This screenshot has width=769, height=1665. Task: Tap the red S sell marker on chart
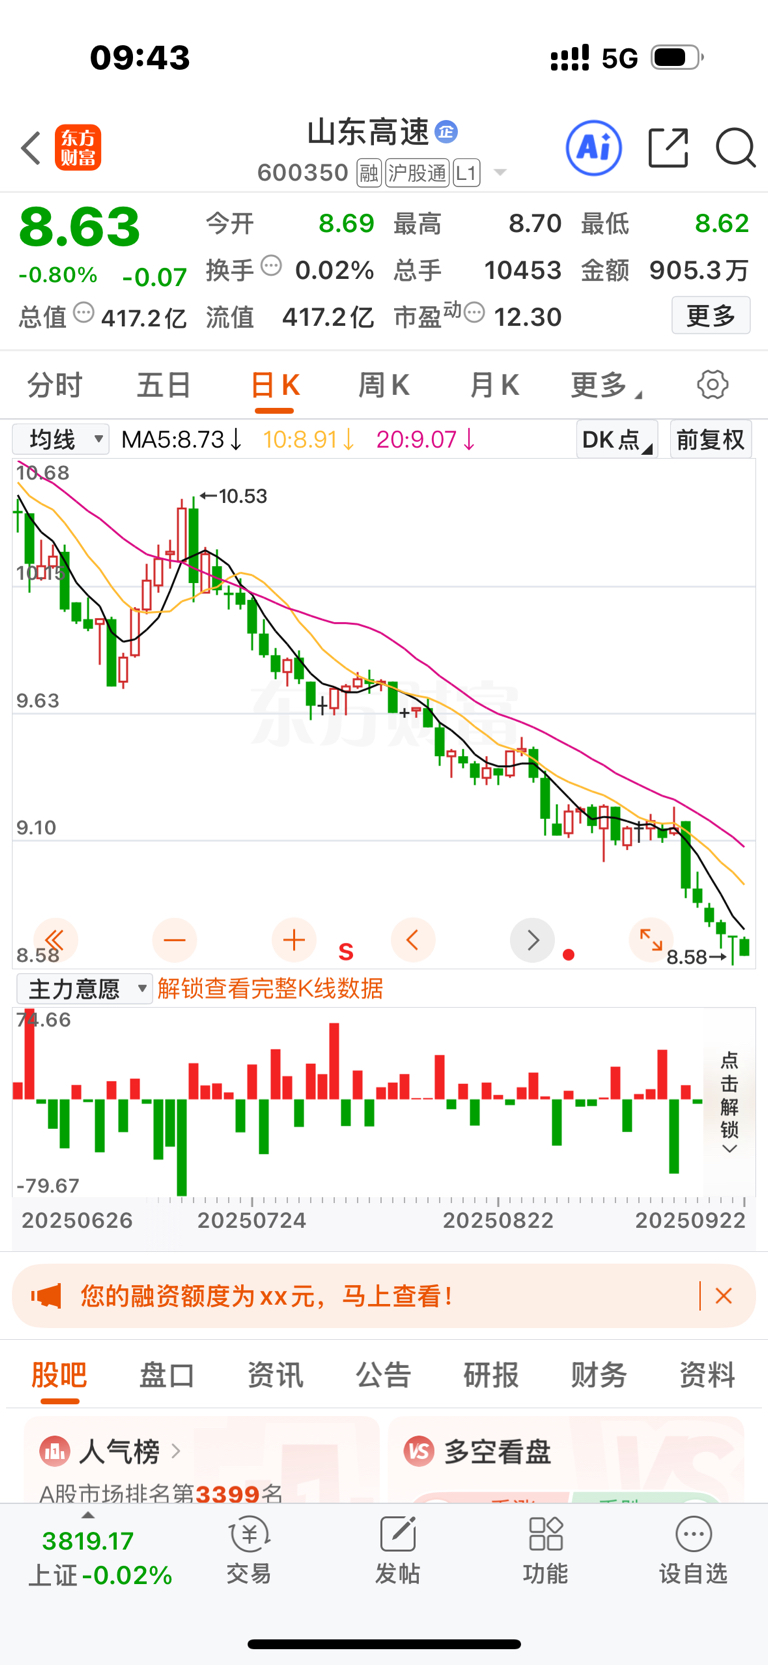pyautogui.click(x=346, y=952)
